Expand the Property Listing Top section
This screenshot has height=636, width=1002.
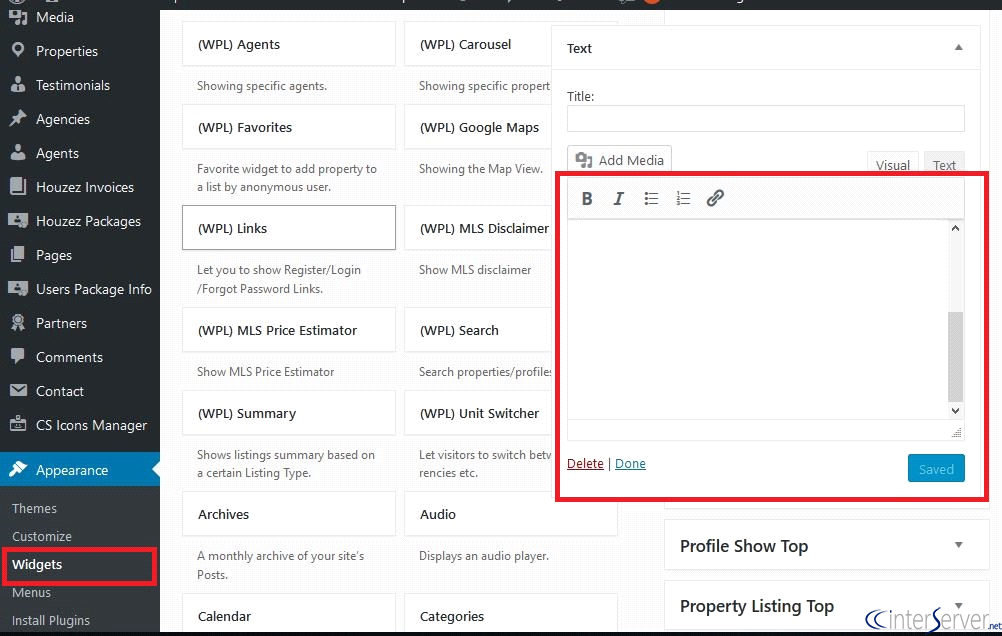coord(959,605)
